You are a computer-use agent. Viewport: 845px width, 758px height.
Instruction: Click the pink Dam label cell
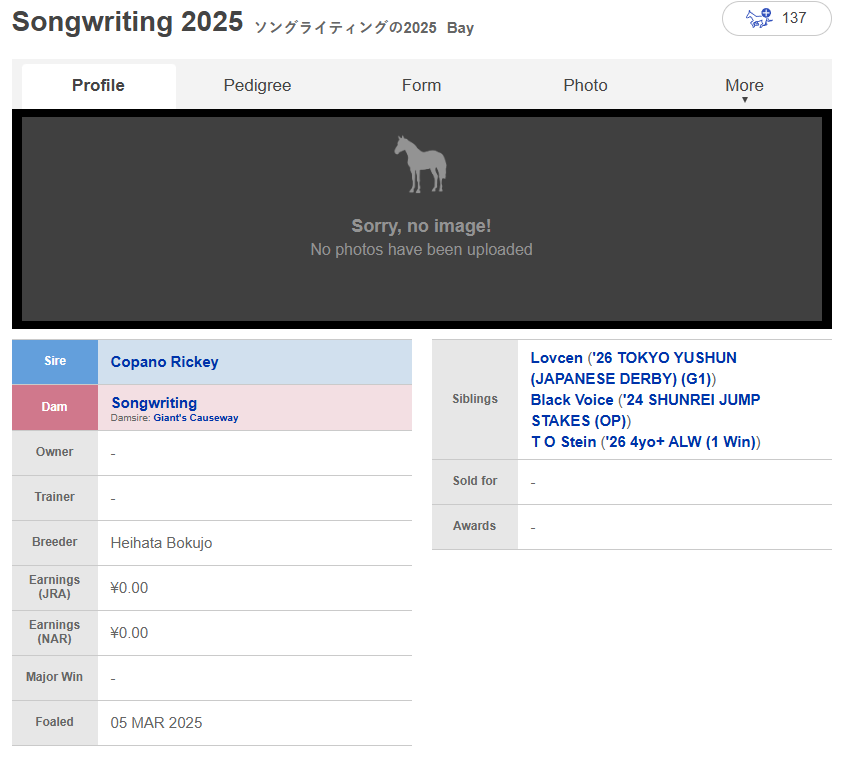[55, 407]
